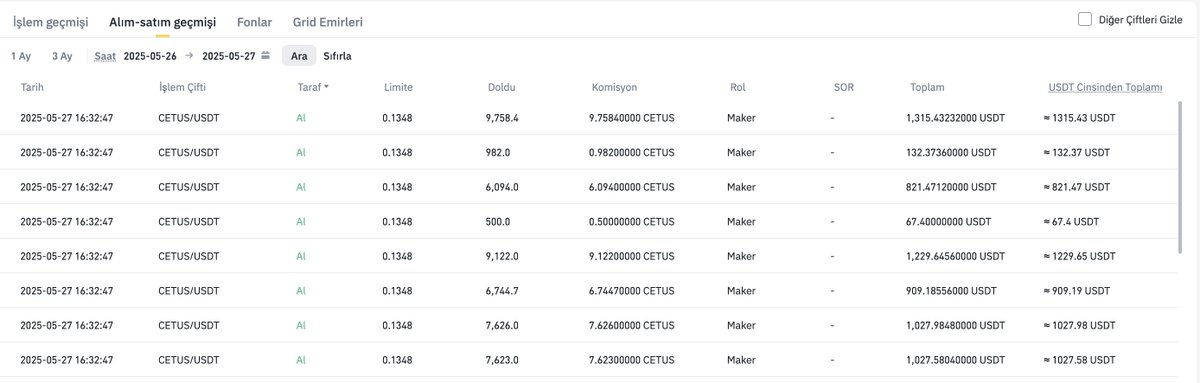Reset filters with Sıfırla
Screen dimensions: 1200x383
click(337, 56)
